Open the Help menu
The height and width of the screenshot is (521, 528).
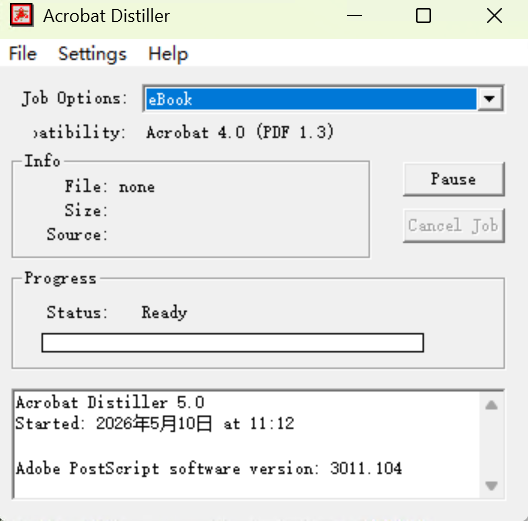(168, 54)
